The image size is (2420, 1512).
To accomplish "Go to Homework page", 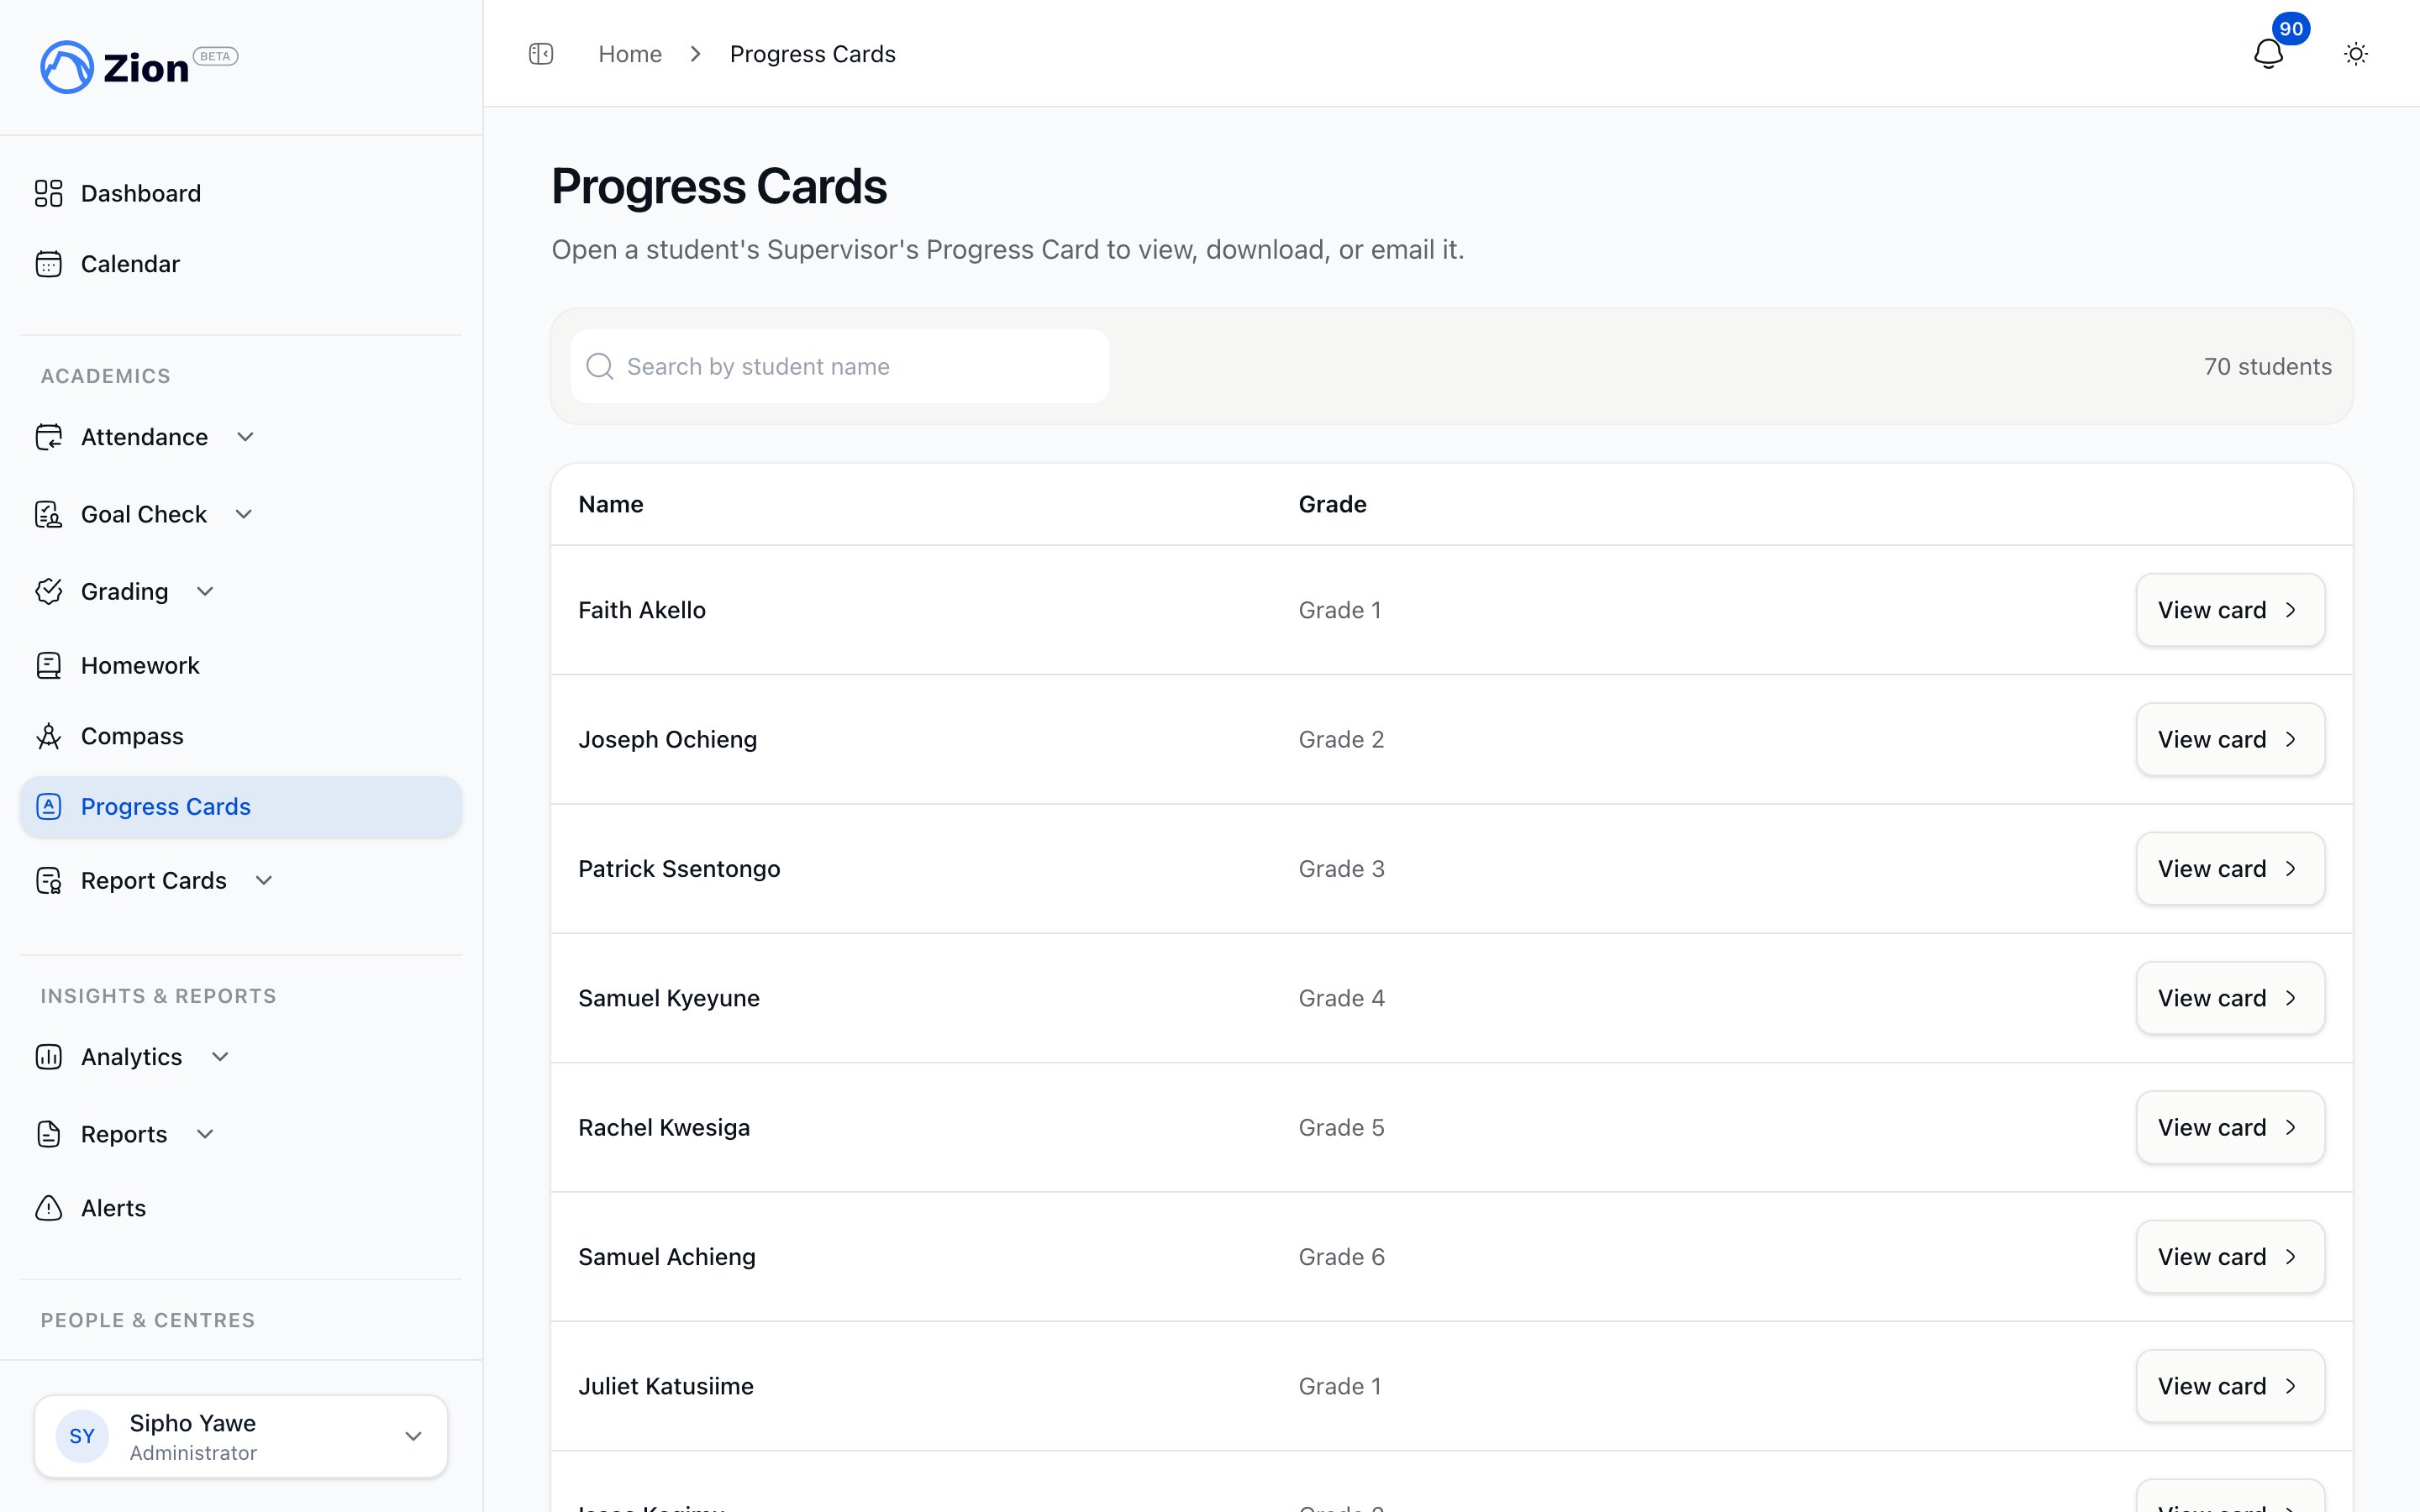I will coord(241,665).
